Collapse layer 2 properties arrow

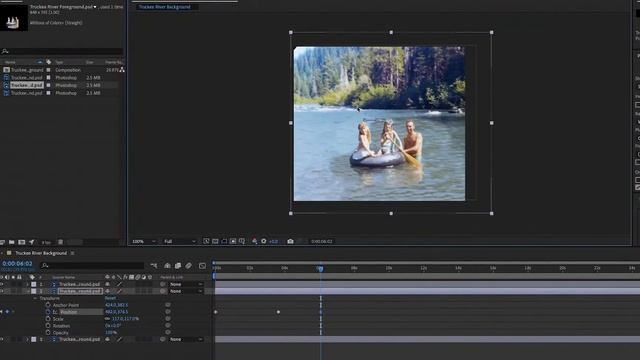(28, 291)
